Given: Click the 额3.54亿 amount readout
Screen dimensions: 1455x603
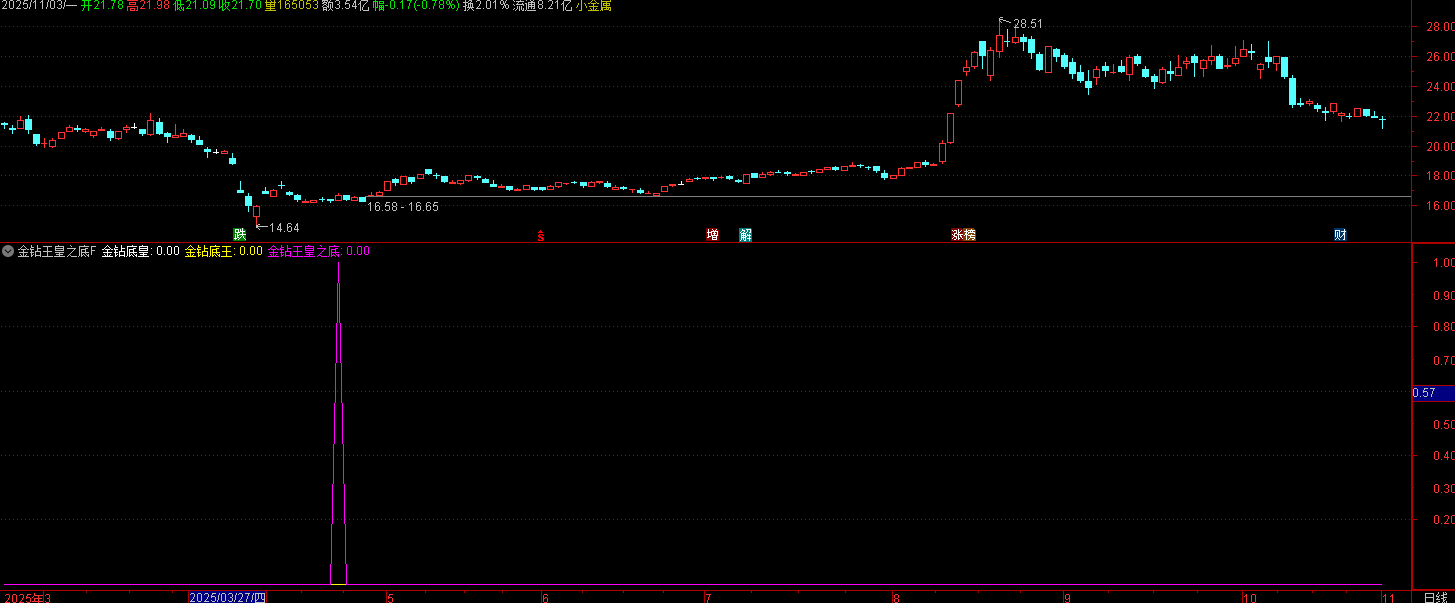Looking at the screenshot, I should pyautogui.click(x=345, y=6).
